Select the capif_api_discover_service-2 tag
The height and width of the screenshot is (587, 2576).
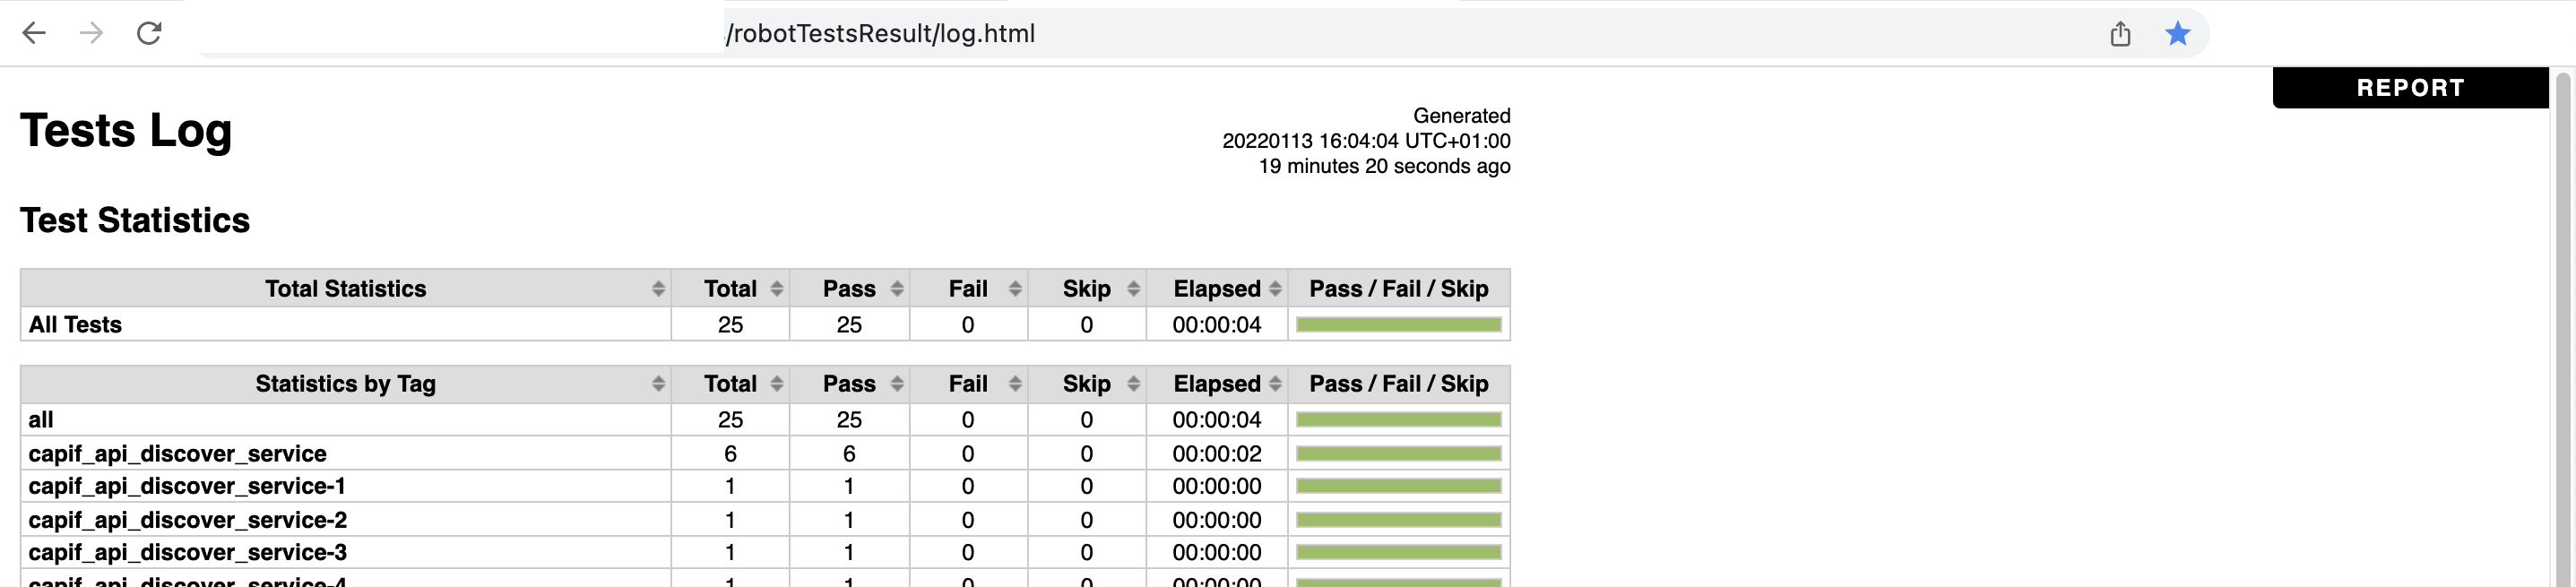pyautogui.click(x=187, y=520)
